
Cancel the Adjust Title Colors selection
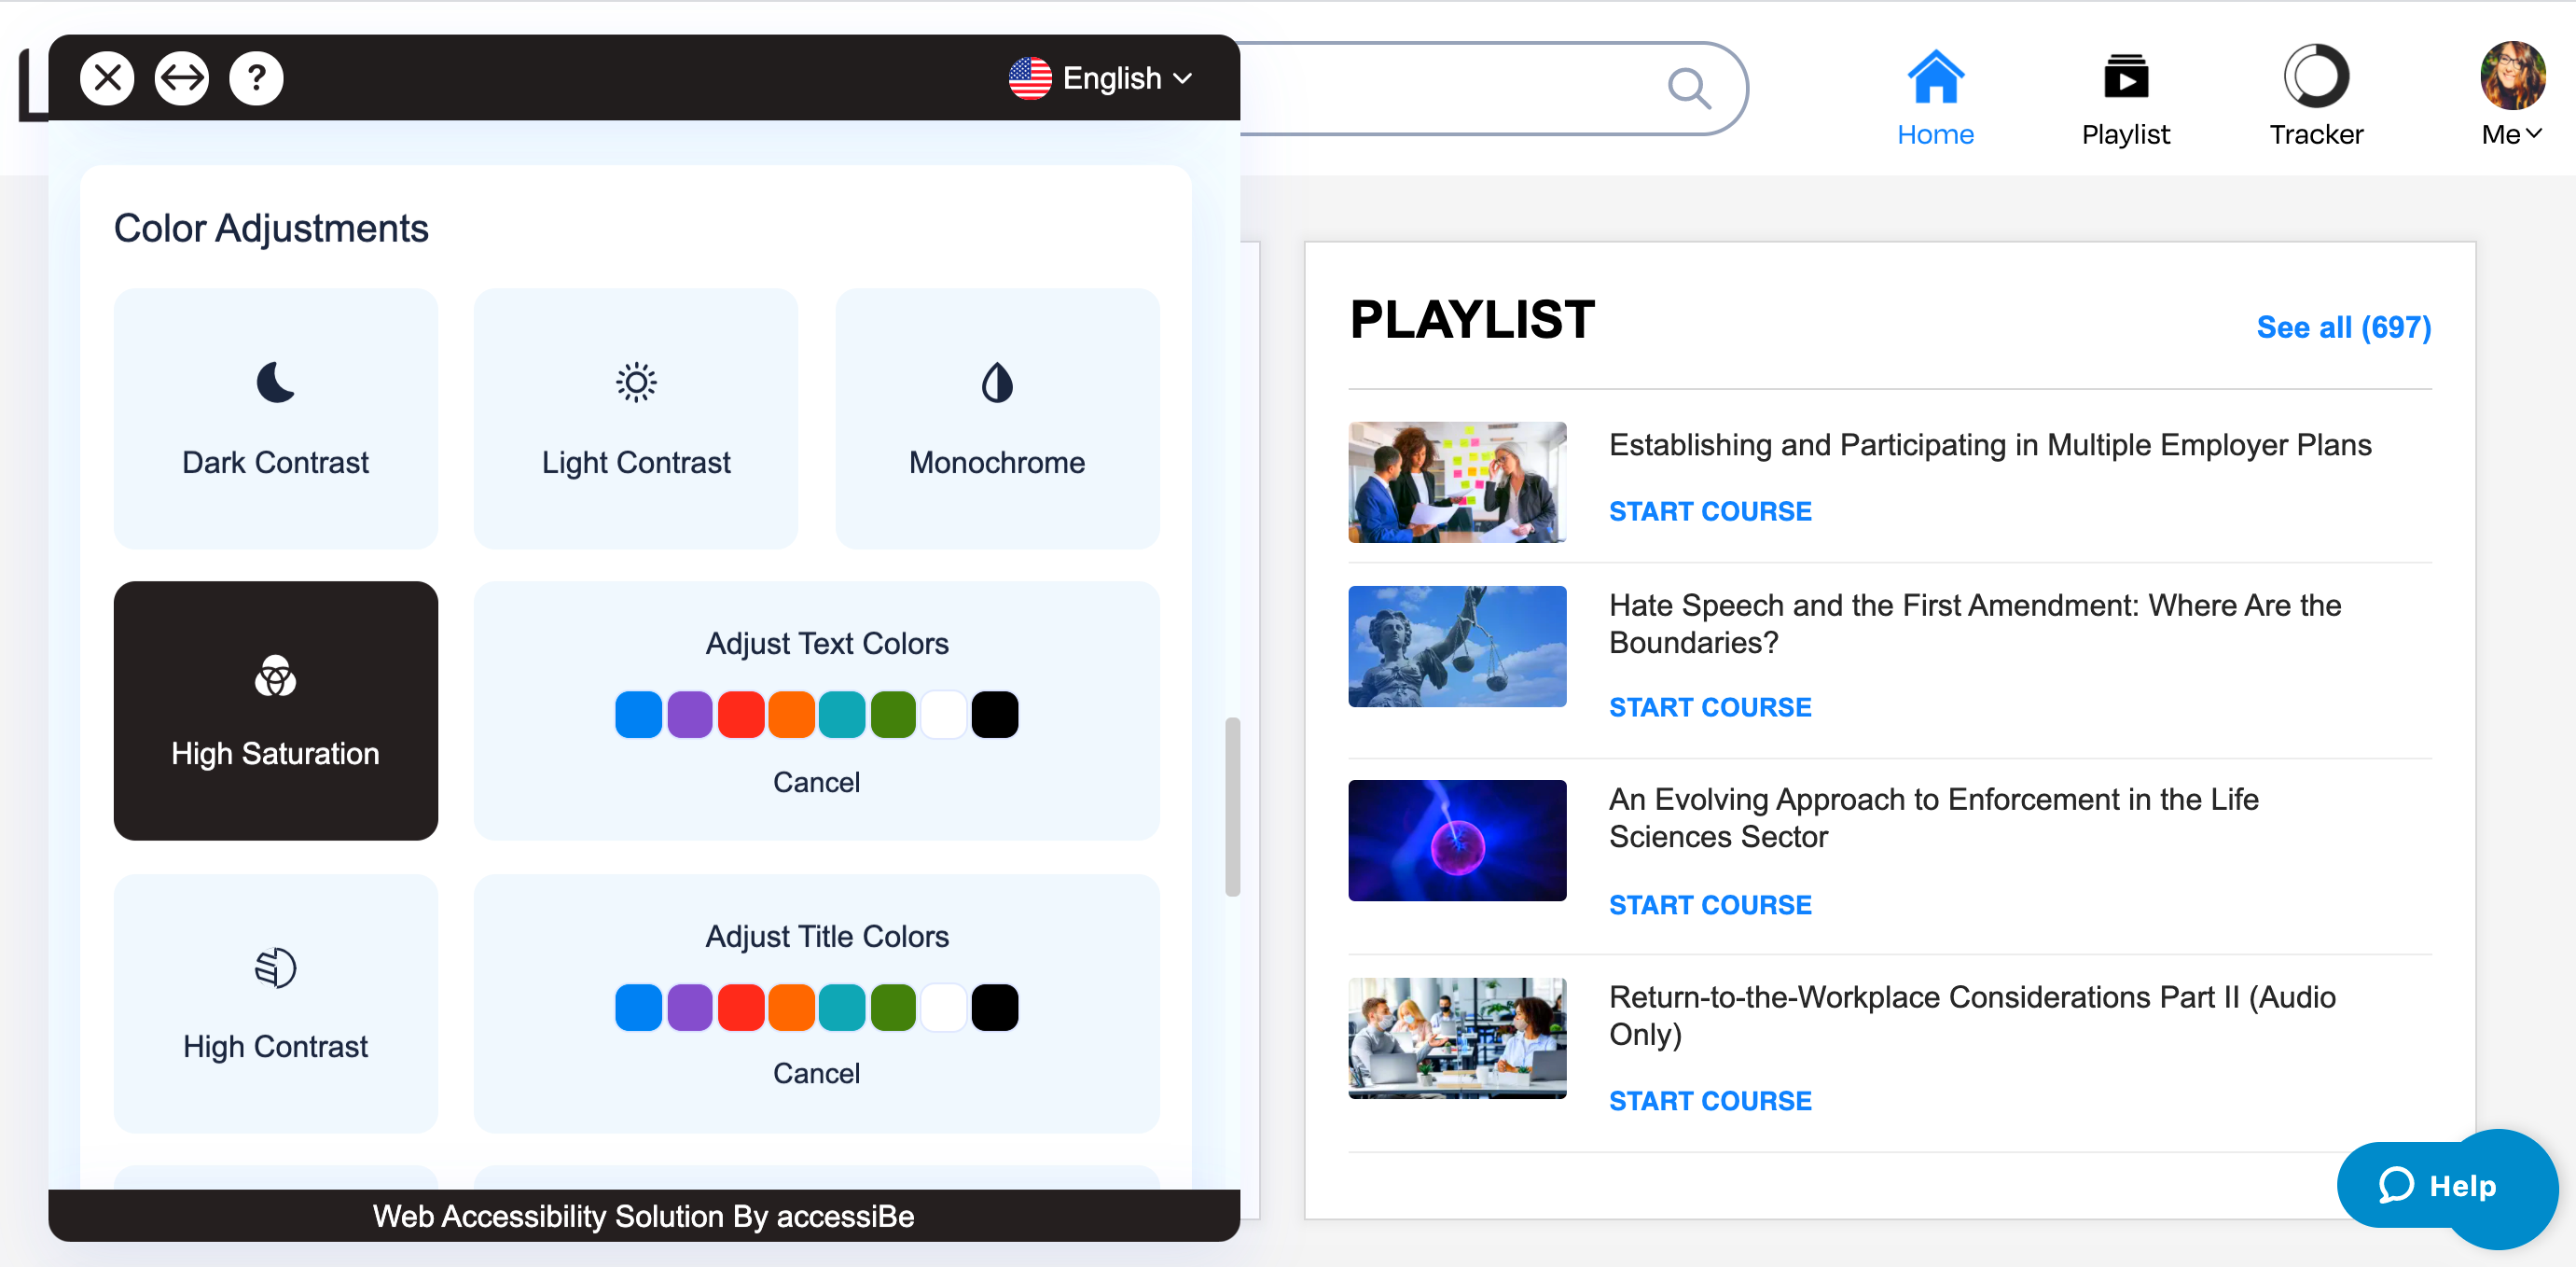pos(815,1073)
